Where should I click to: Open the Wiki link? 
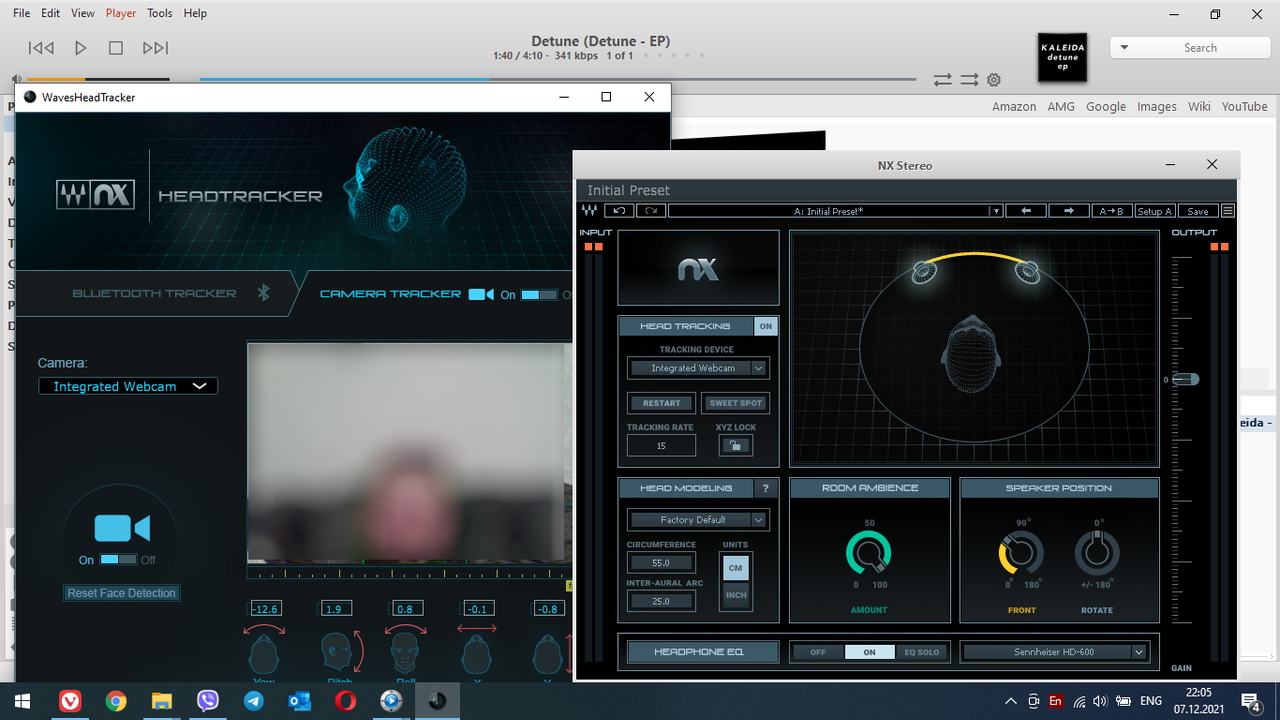1199,106
